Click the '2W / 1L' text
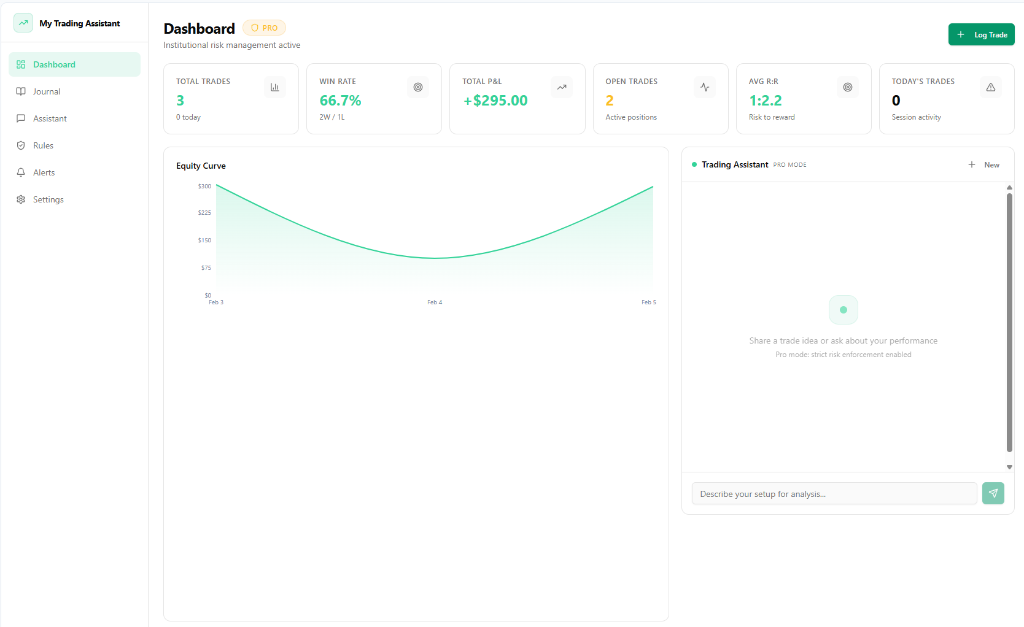This screenshot has height=627, width=1024. coord(332,118)
